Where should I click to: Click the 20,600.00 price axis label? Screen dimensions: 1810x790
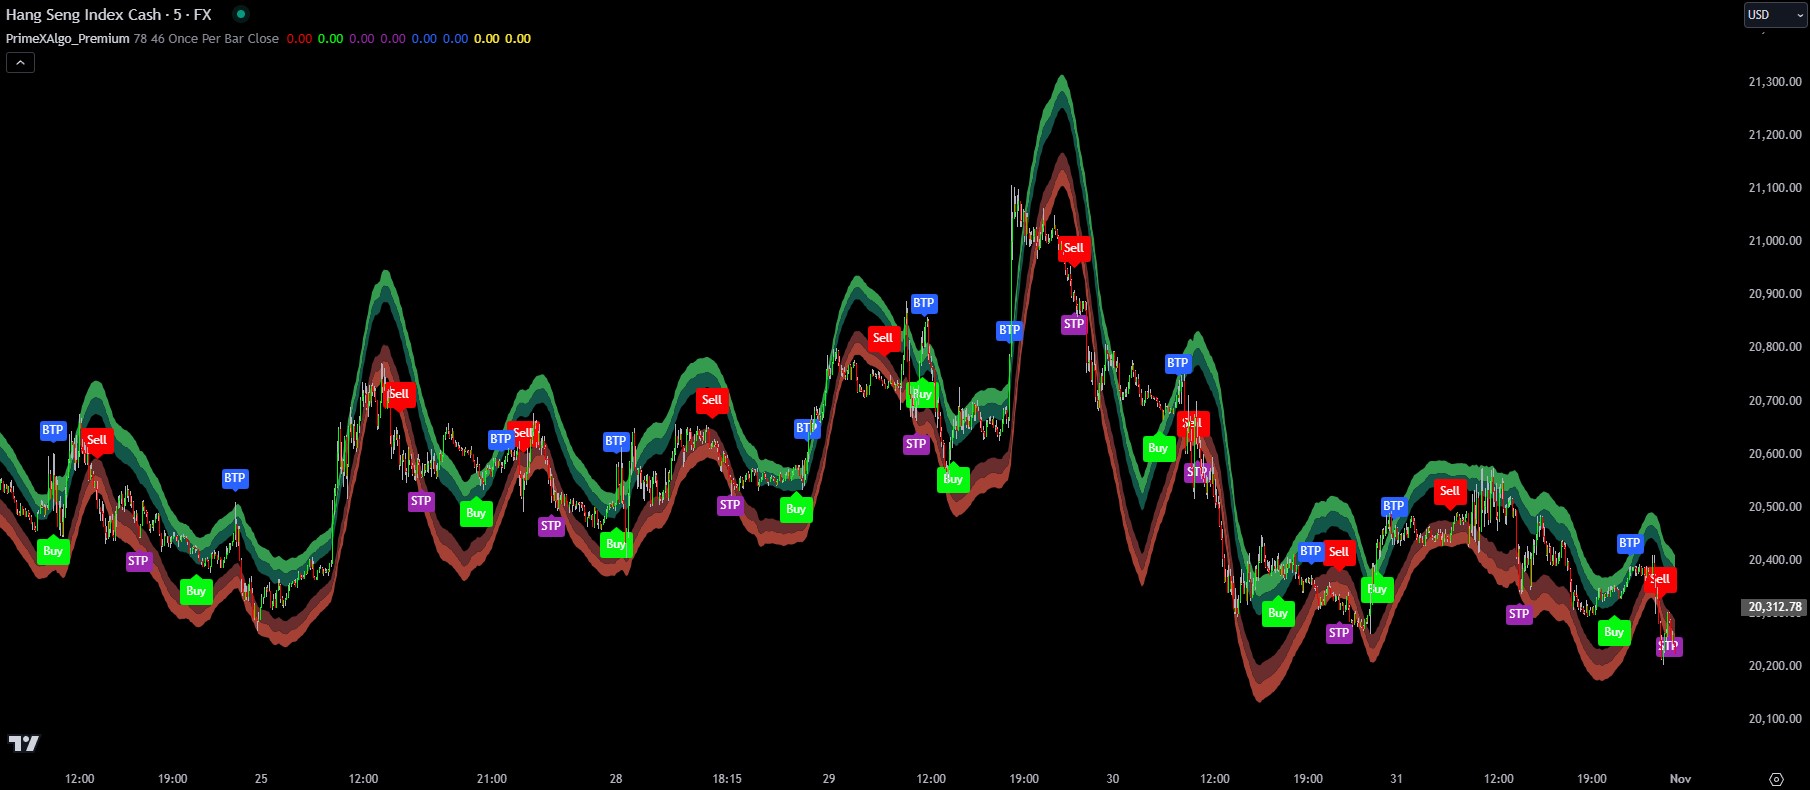click(1775, 454)
